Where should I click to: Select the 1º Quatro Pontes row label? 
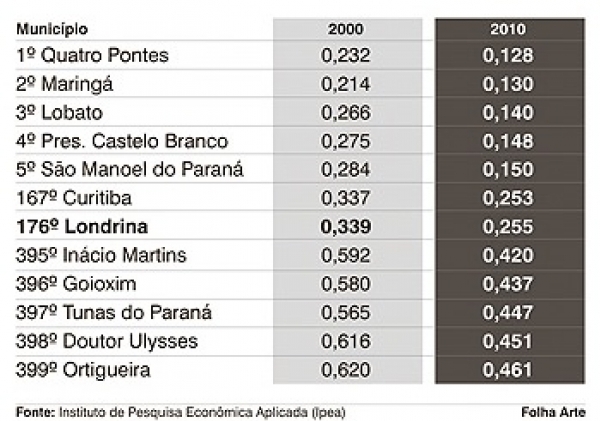[92, 55]
